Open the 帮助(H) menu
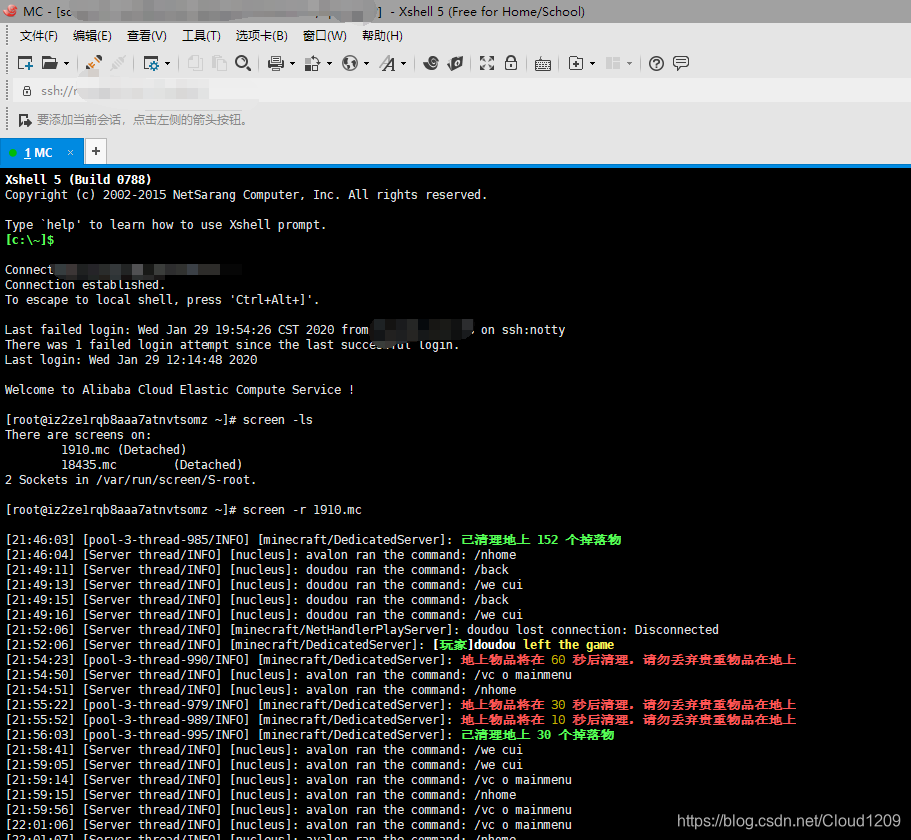The image size is (911, 840). click(382, 36)
